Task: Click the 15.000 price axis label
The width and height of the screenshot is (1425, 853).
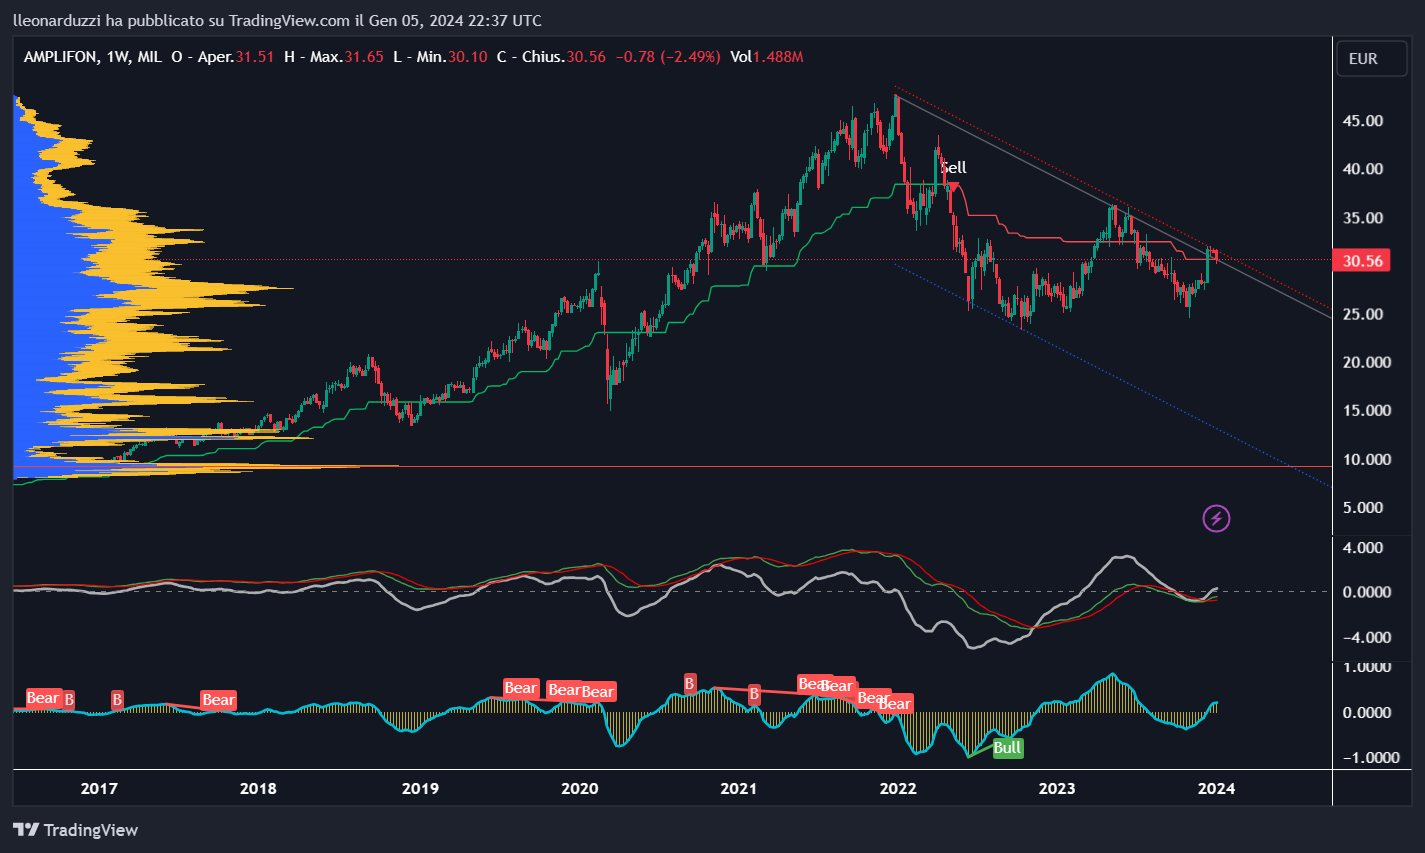Action: 1367,410
